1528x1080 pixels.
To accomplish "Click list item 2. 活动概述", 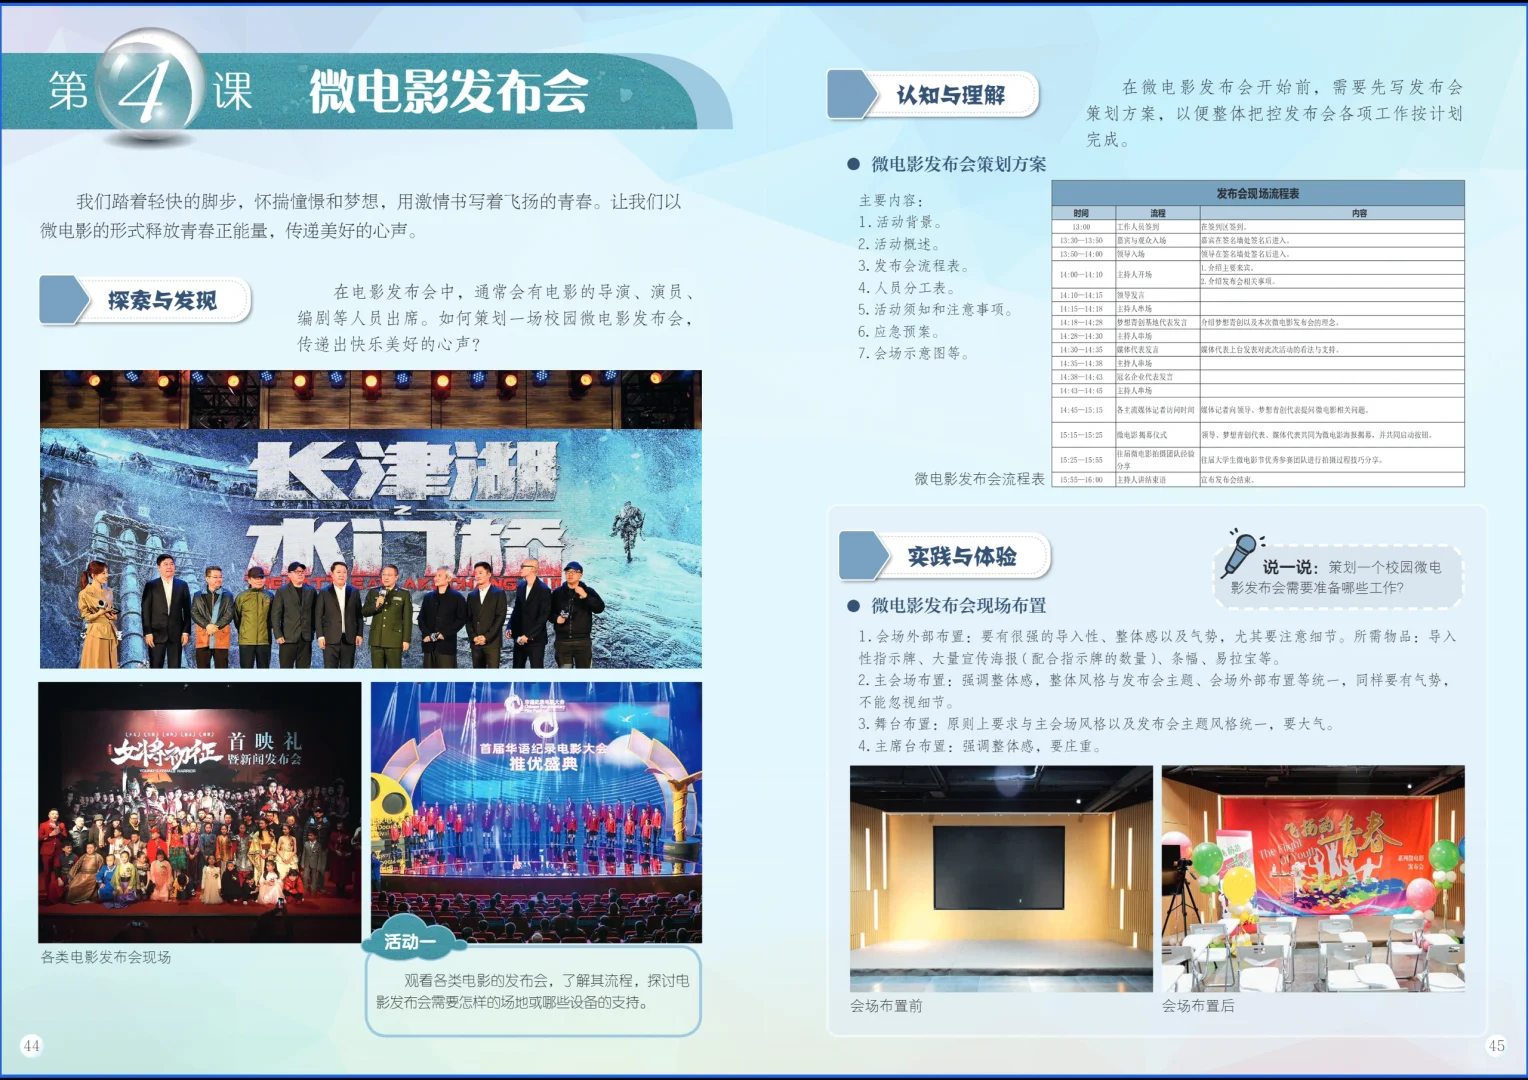I will [900, 244].
